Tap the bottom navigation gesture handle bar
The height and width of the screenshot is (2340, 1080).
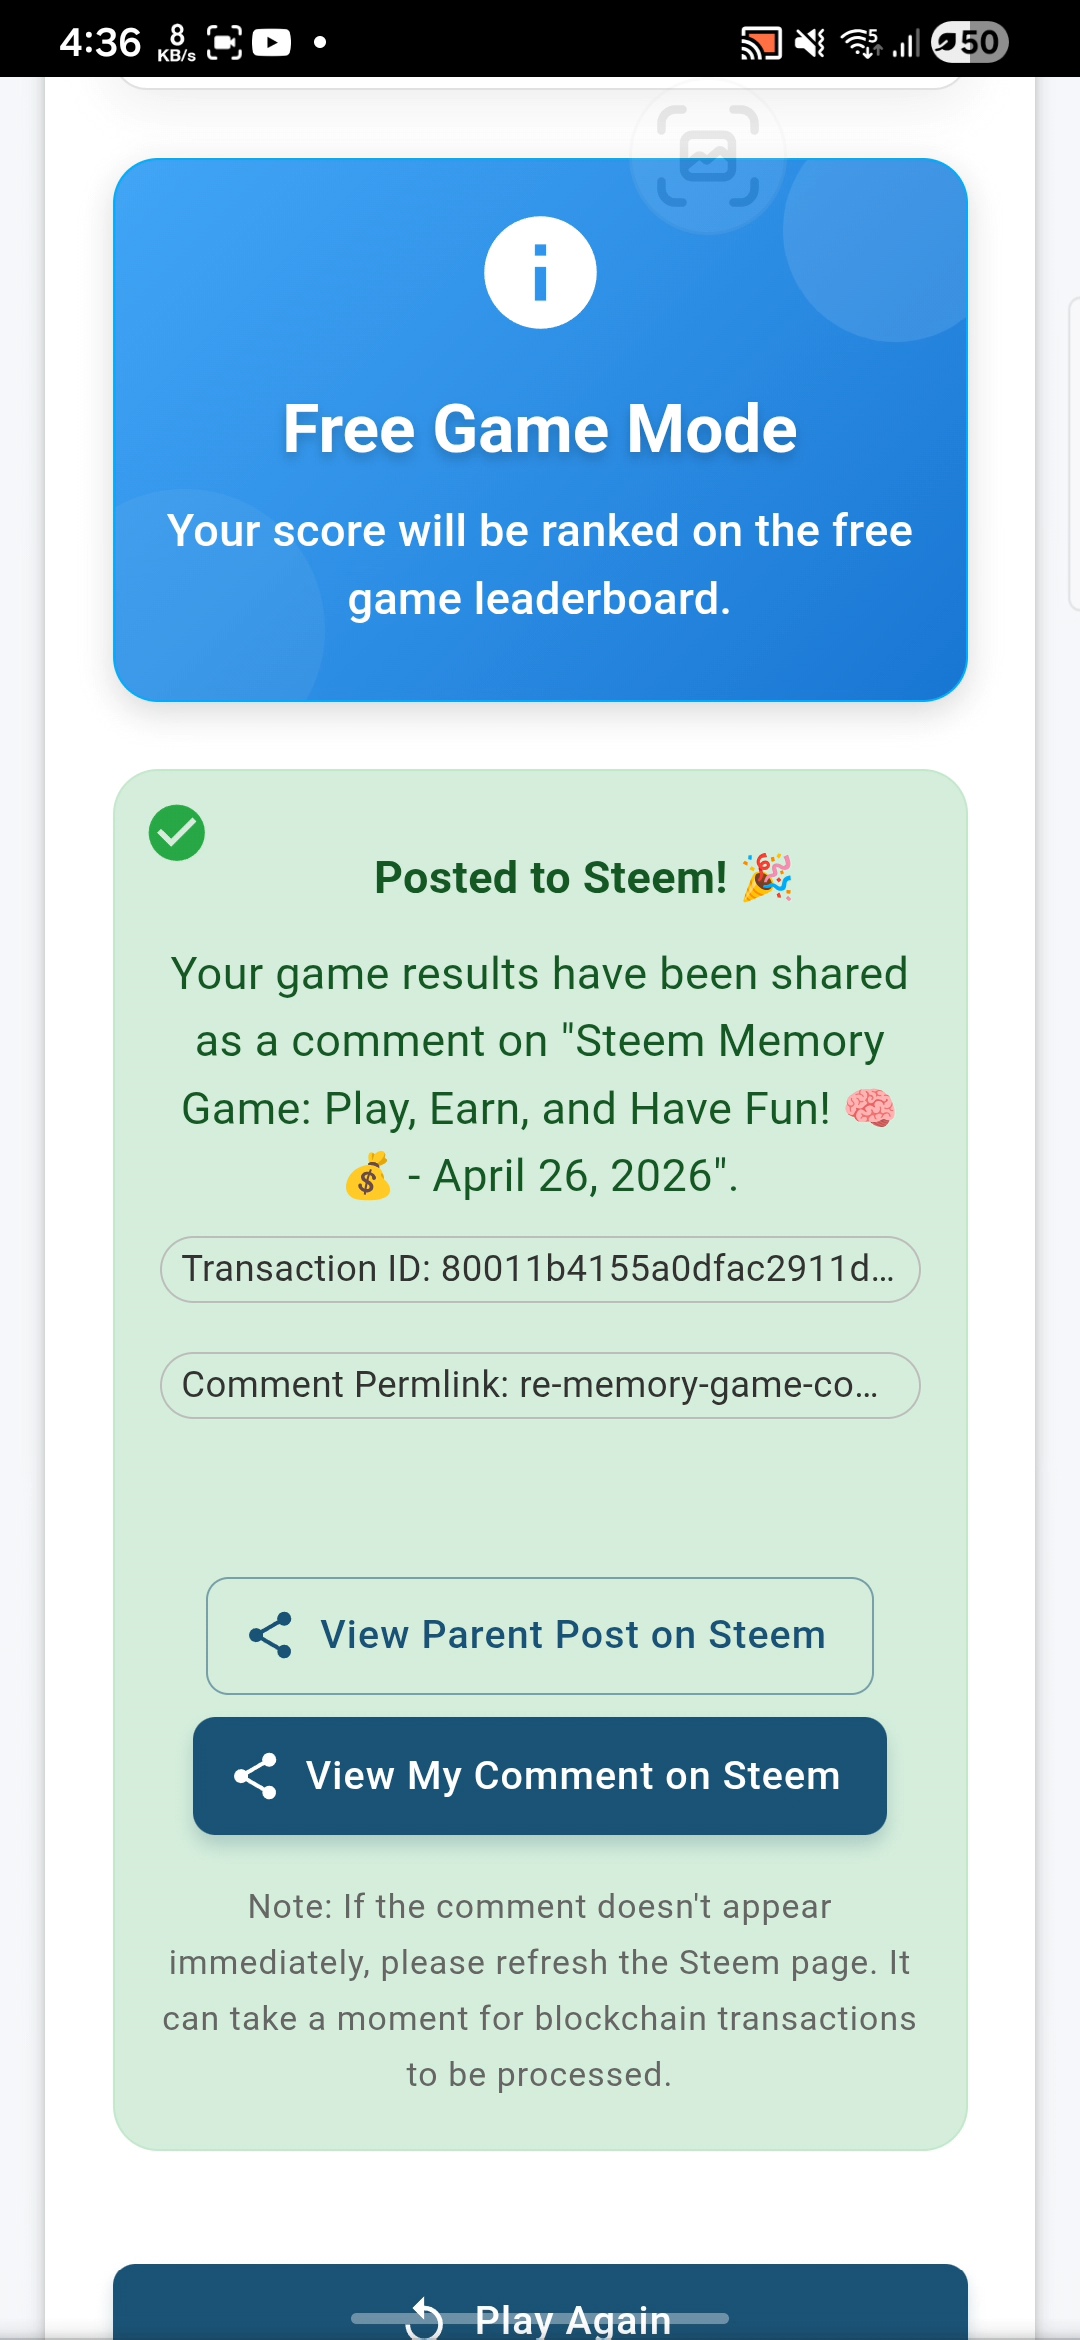[540, 2318]
